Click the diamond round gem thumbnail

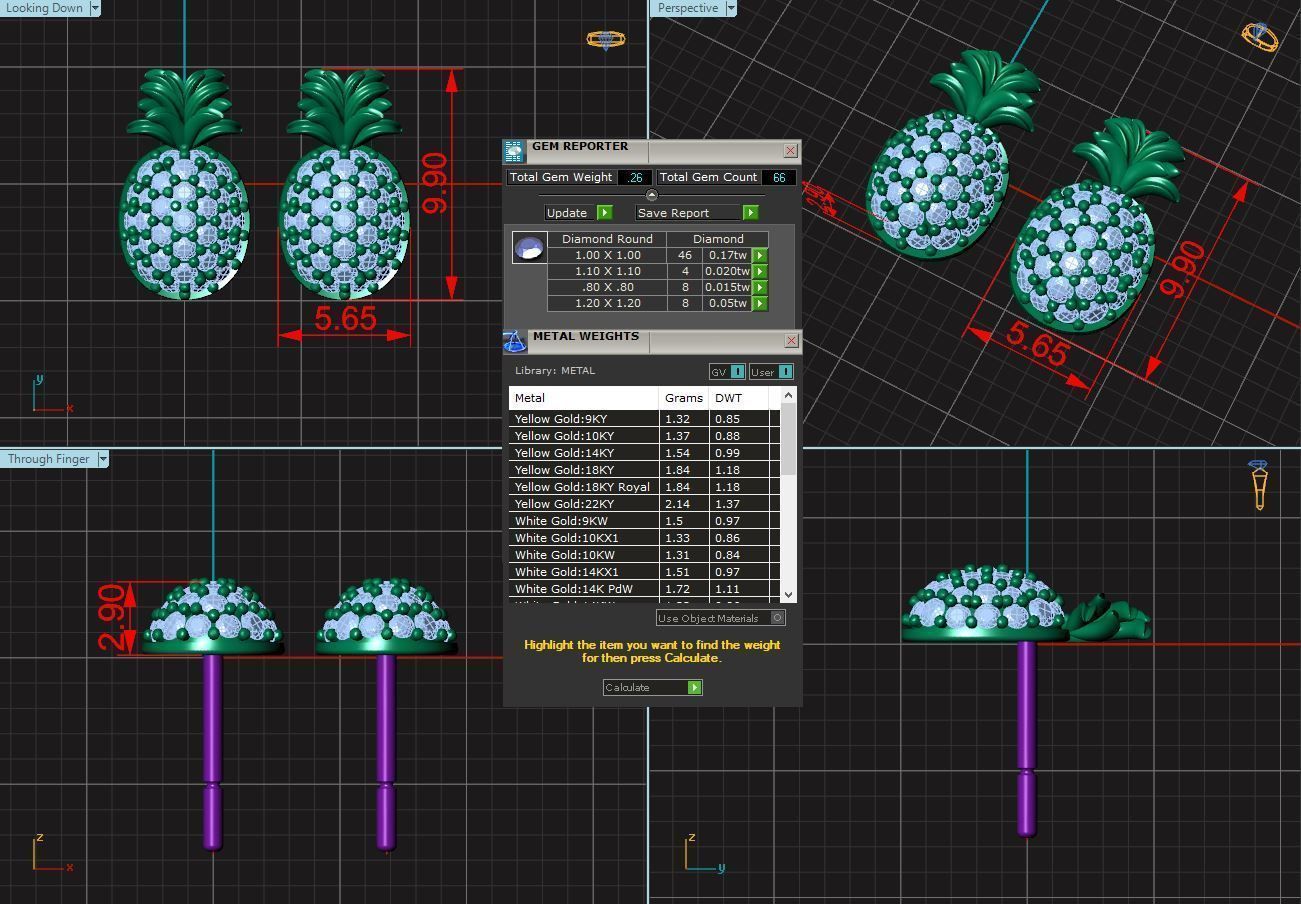(x=529, y=247)
